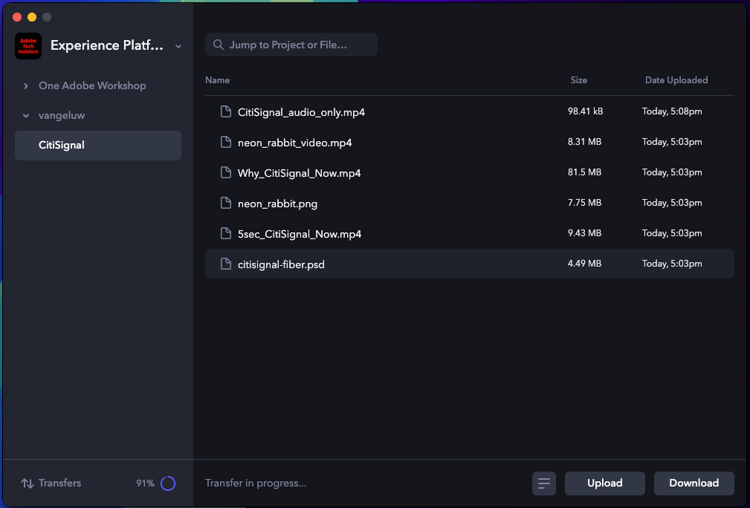The image size is (750, 508).
Task: Click the file icon for citisignal-fiber.psd
Action: (x=226, y=264)
